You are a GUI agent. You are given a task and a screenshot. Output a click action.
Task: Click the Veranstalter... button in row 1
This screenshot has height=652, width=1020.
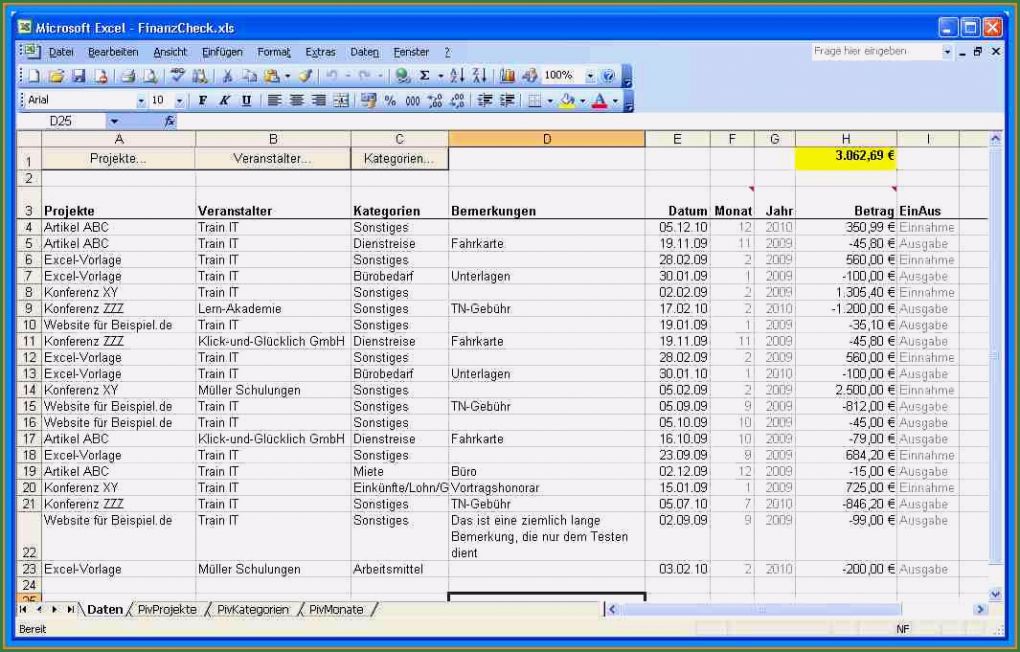(x=272, y=158)
